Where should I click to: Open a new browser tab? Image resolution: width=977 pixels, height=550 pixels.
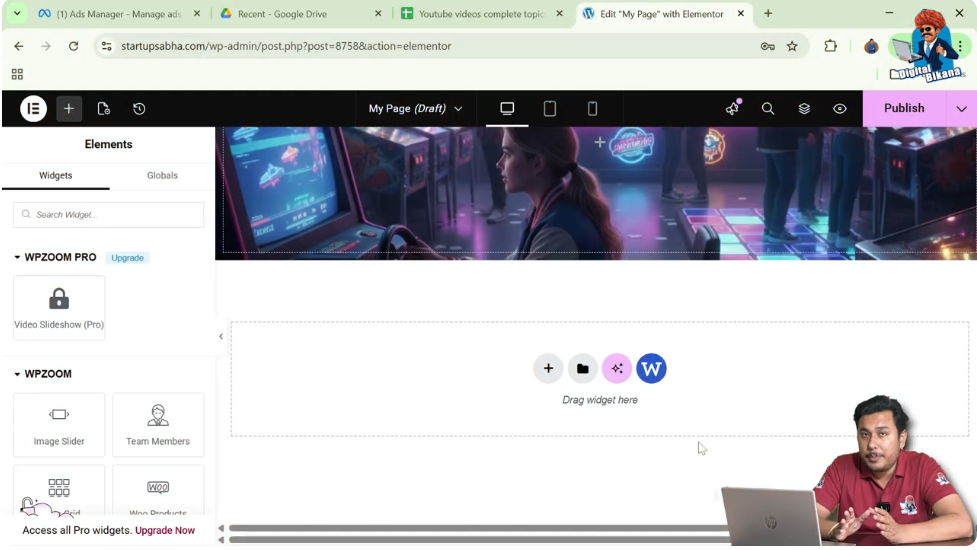pos(768,13)
